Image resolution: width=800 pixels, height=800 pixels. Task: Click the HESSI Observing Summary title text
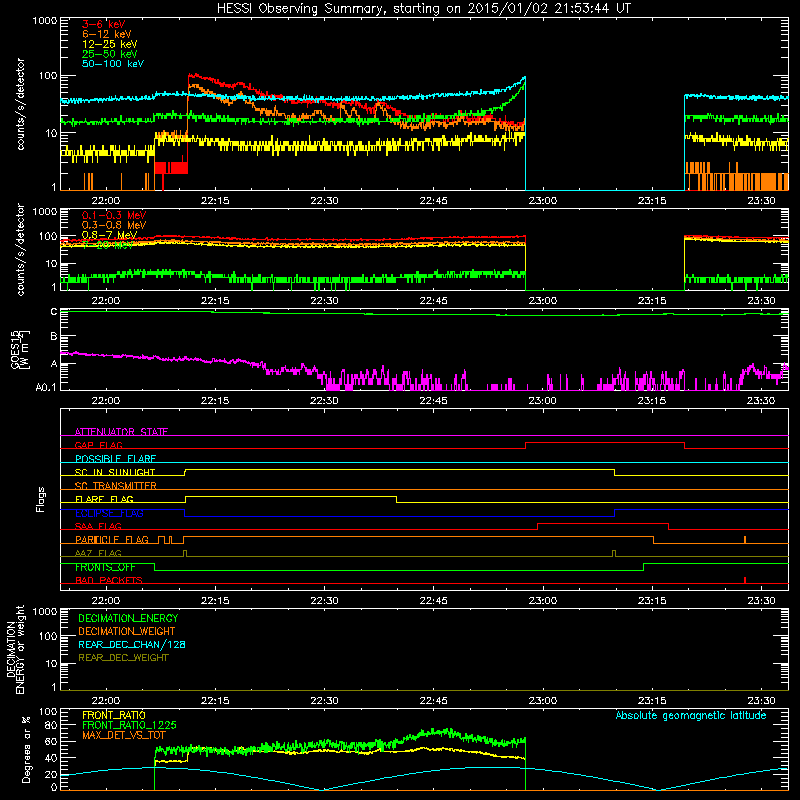pyautogui.click(x=424, y=9)
